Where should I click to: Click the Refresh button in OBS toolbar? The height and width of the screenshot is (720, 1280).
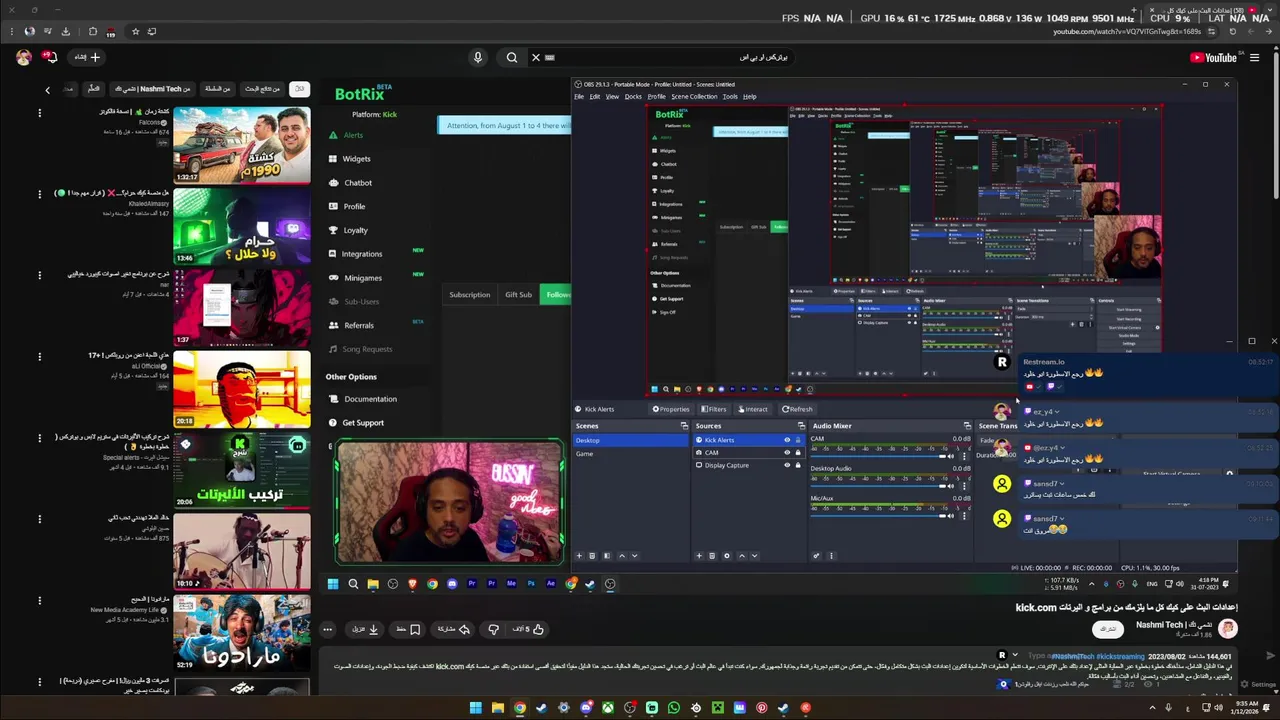point(797,409)
